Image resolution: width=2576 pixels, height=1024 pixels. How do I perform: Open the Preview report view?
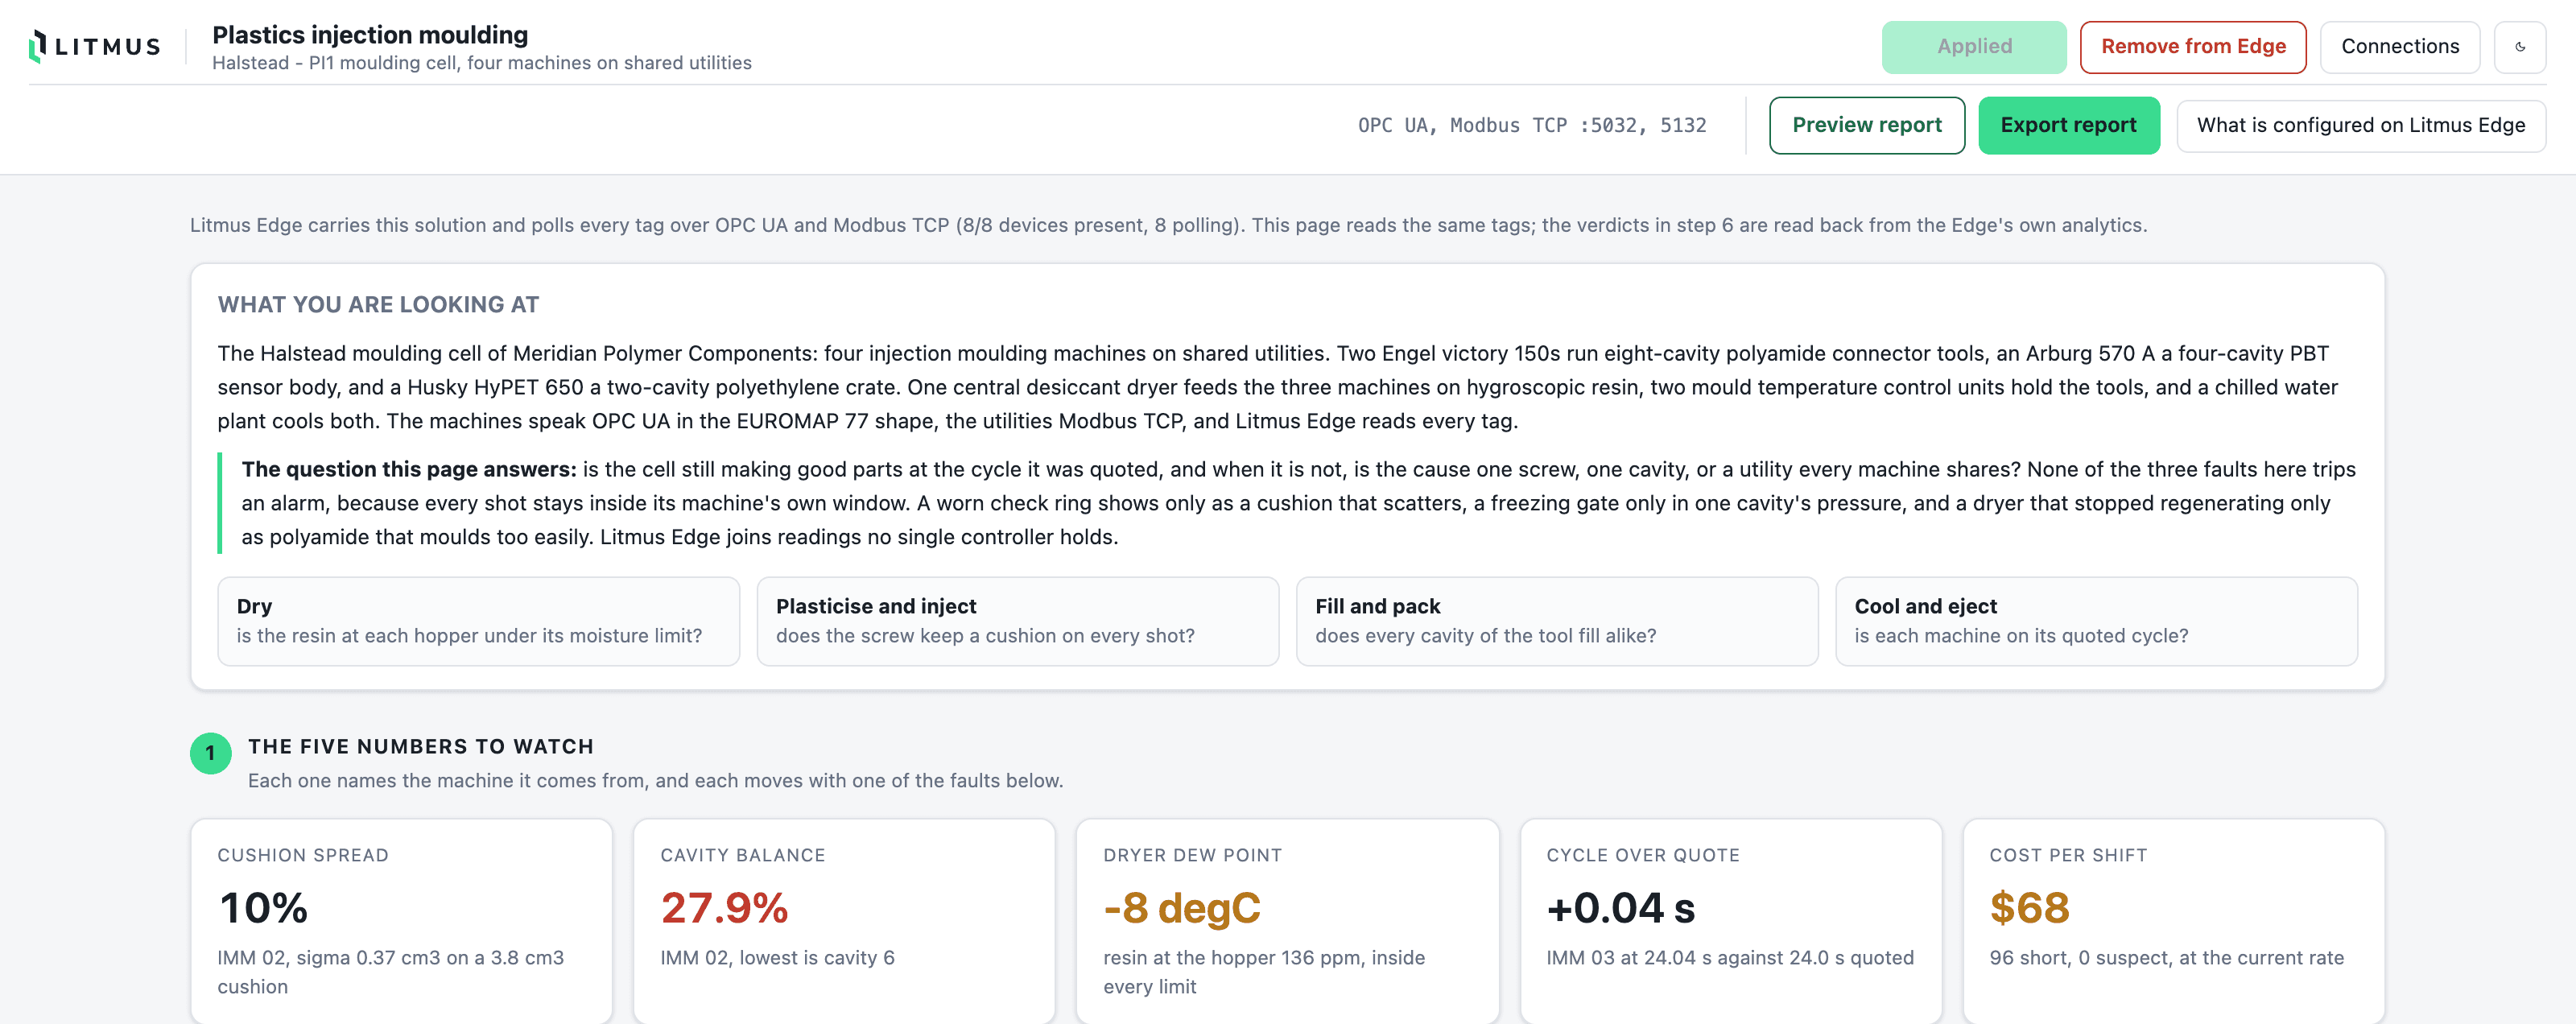(1866, 125)
